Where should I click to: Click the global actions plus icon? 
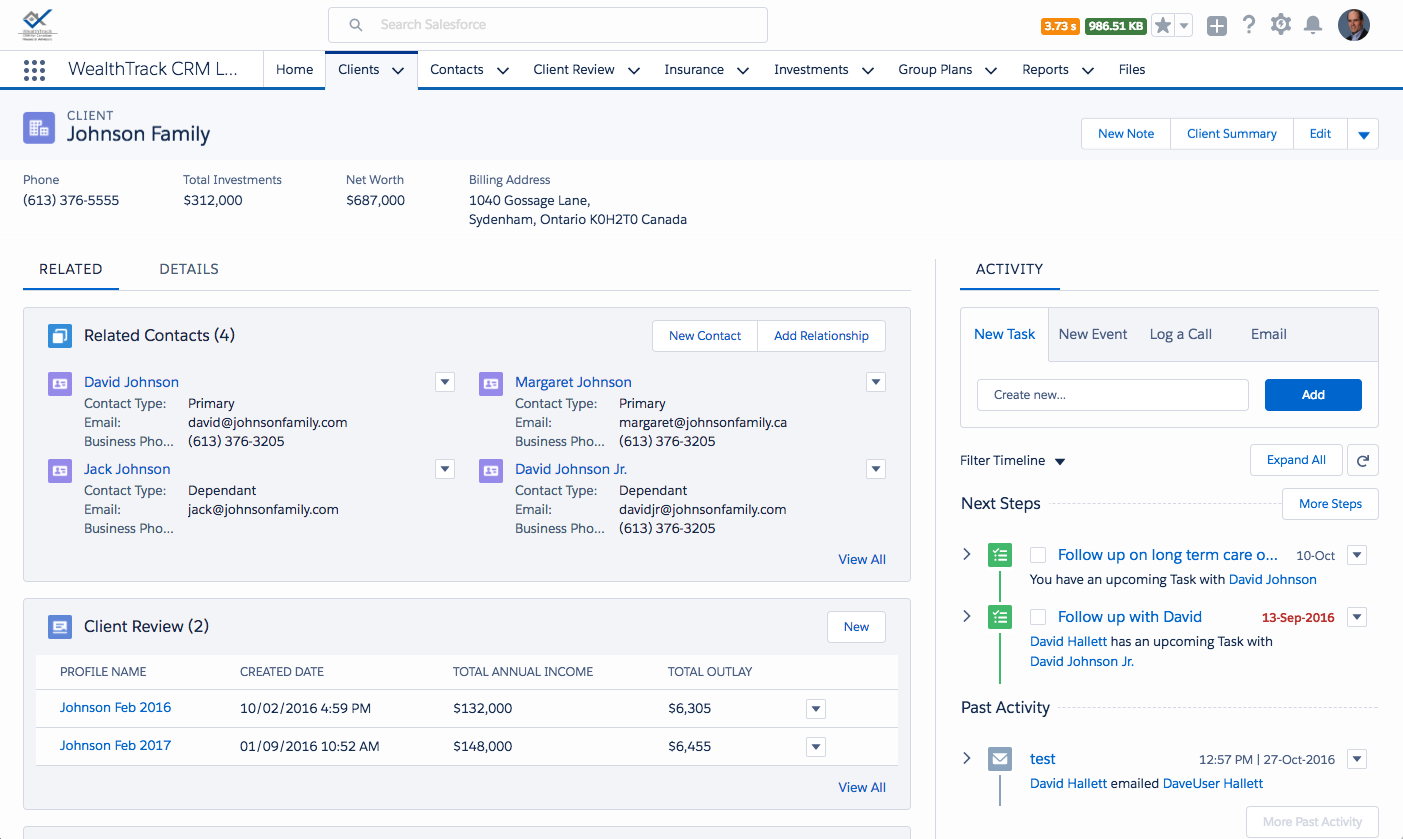pyautogui.click(x=1216, y=26)
